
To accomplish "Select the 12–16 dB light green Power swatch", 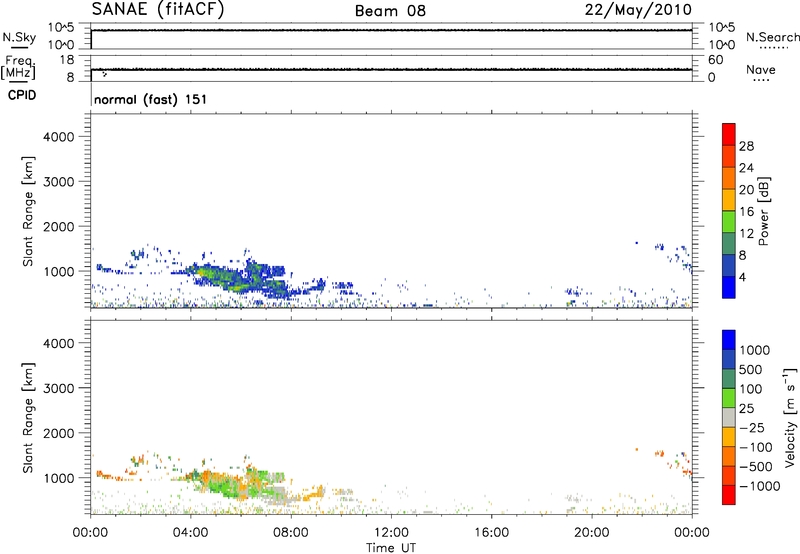I will coord(729,222).
